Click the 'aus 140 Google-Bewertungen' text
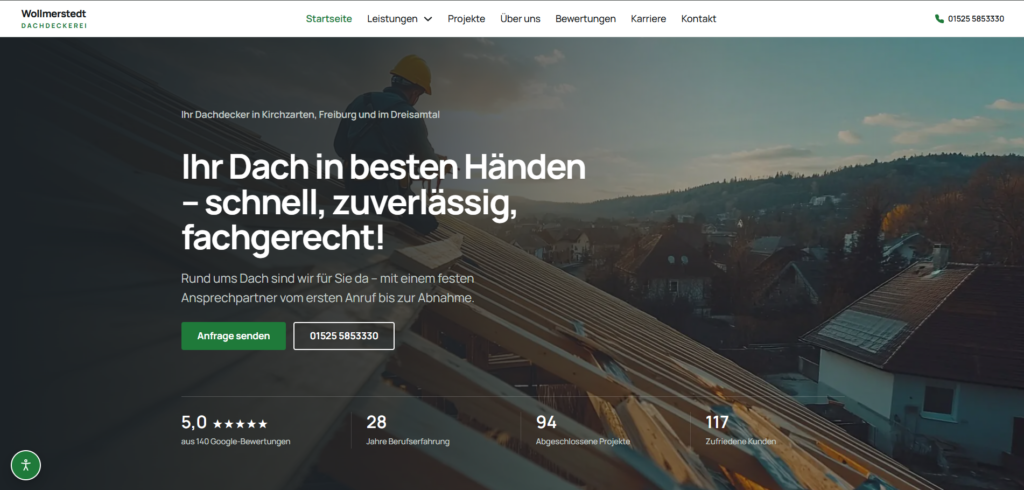This screenshot has width=1024, height=490. tap(236, 442)
